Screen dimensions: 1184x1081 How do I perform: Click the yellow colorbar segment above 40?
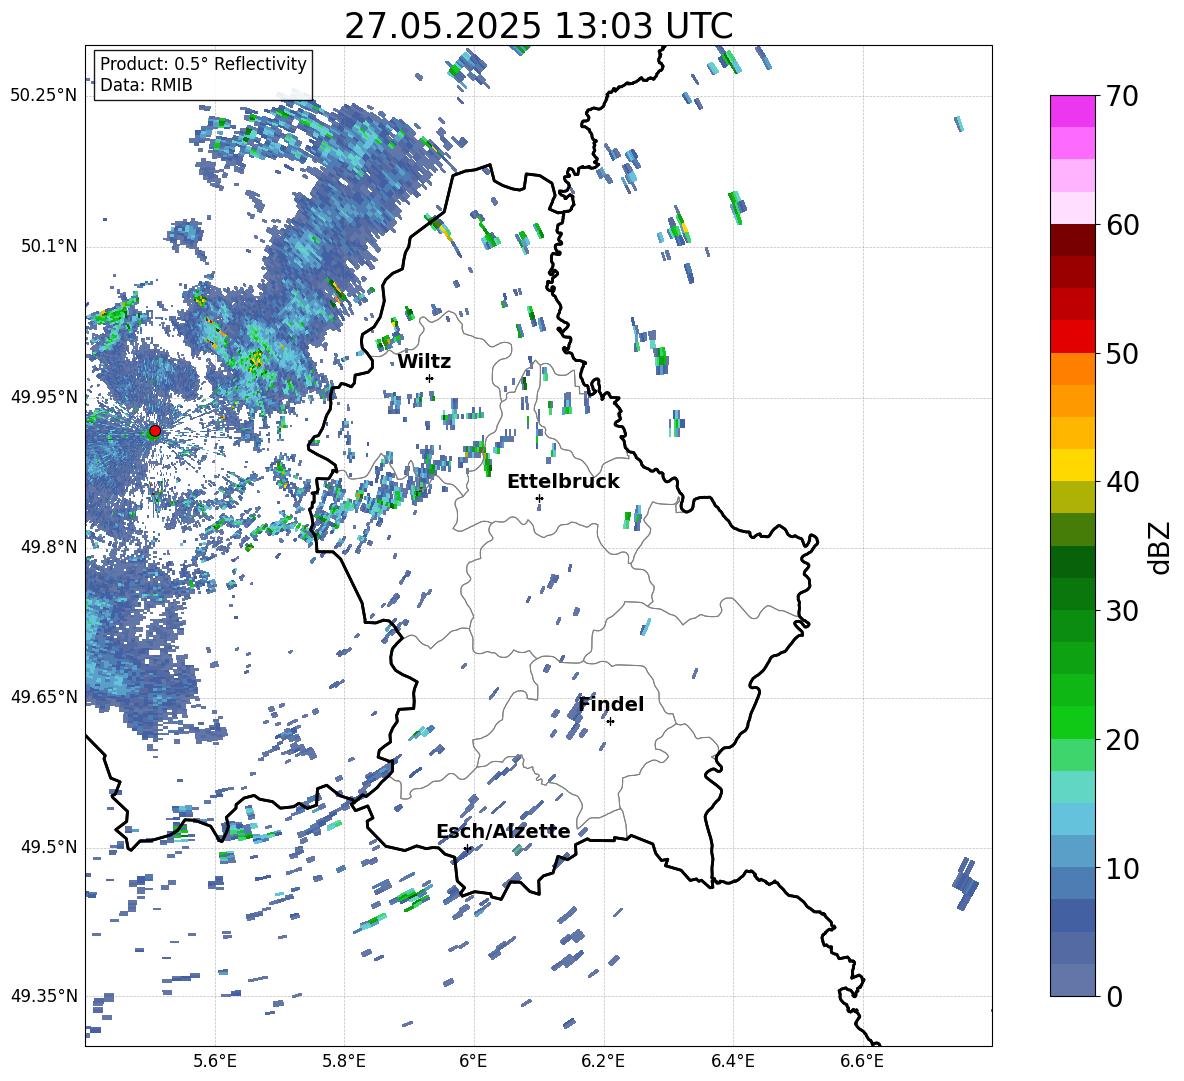(x=1072, y=465)
